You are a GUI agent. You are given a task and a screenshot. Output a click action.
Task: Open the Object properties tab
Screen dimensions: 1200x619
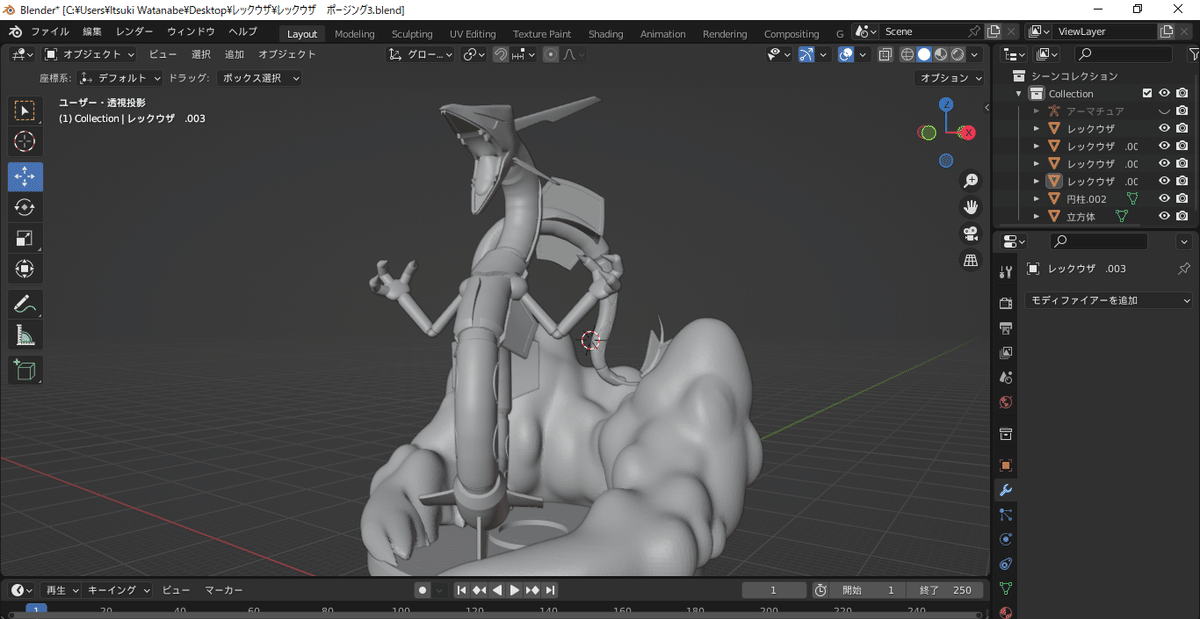[x=1006, y=465]
